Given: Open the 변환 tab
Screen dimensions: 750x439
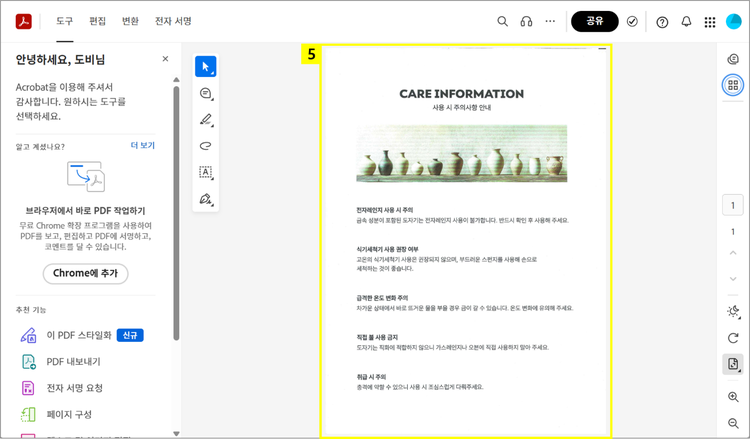Looking at the screenshot, I should coord(130,21).
